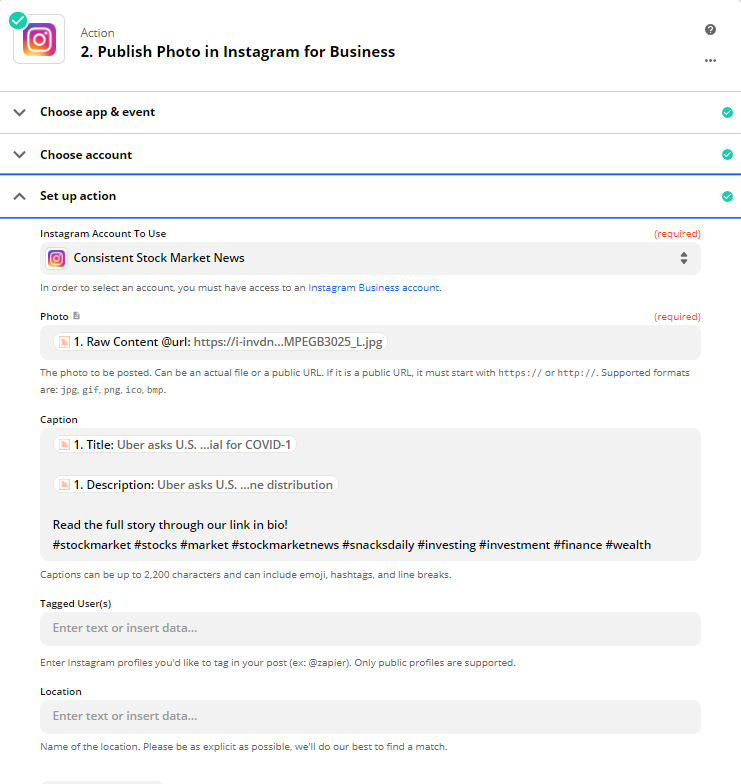Screen dimensions: 741x784
Task: Collapse the Set up action section
Action: 20,196
